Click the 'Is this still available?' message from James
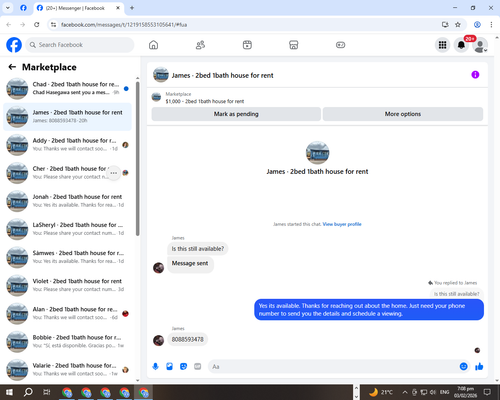Viewport: 500px width, 400px height. (198, 249)
